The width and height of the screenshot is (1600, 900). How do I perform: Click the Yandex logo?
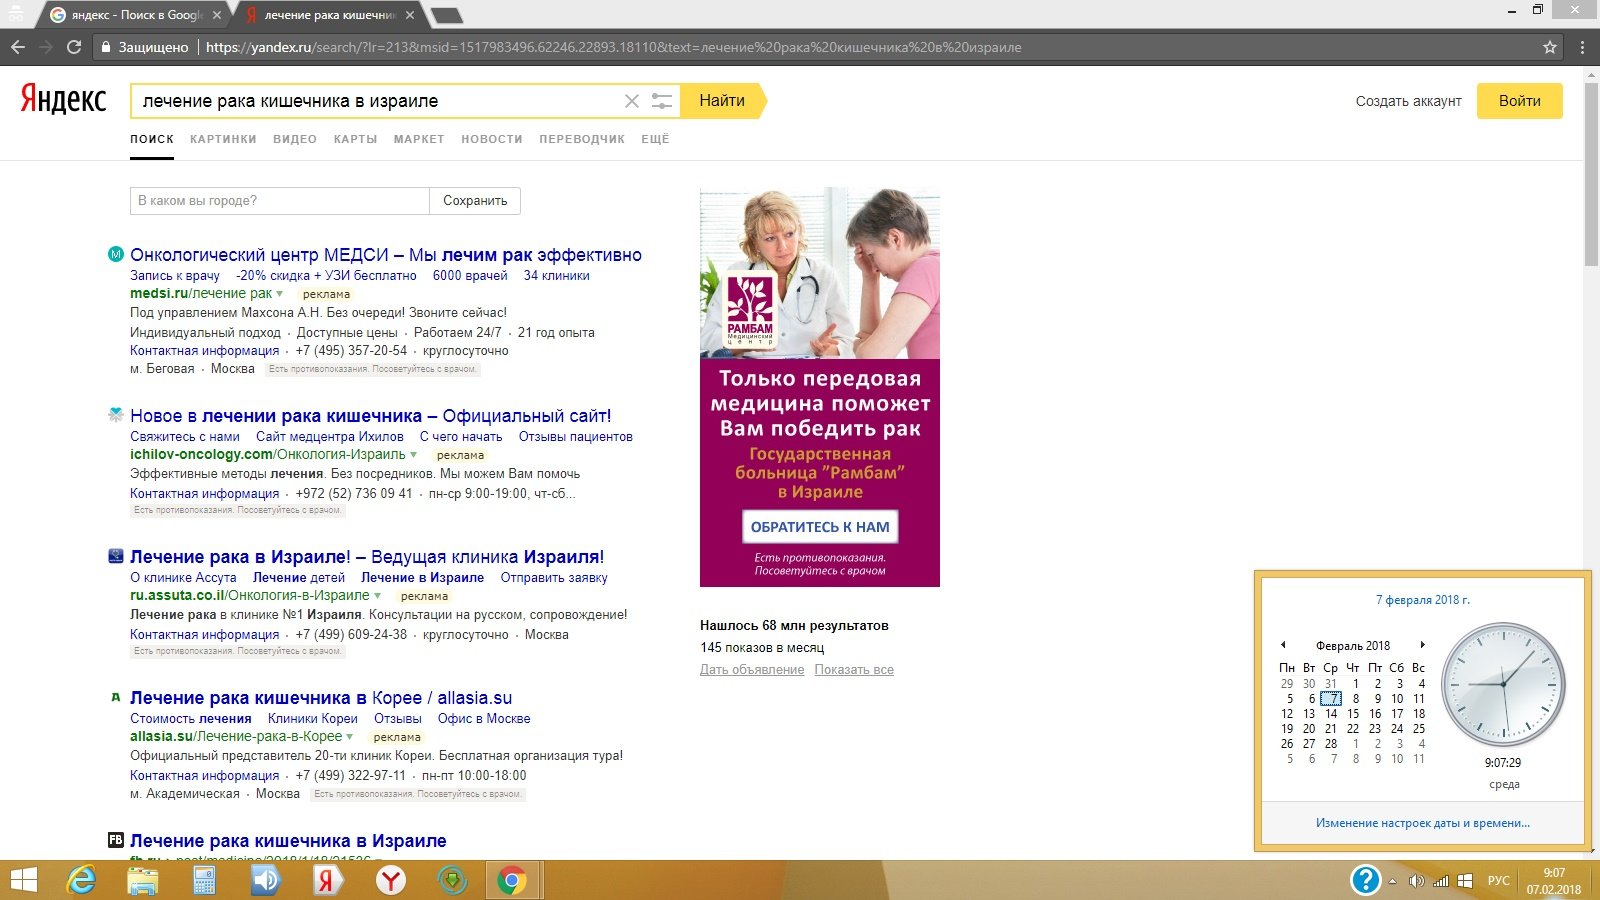coord(63,99)
